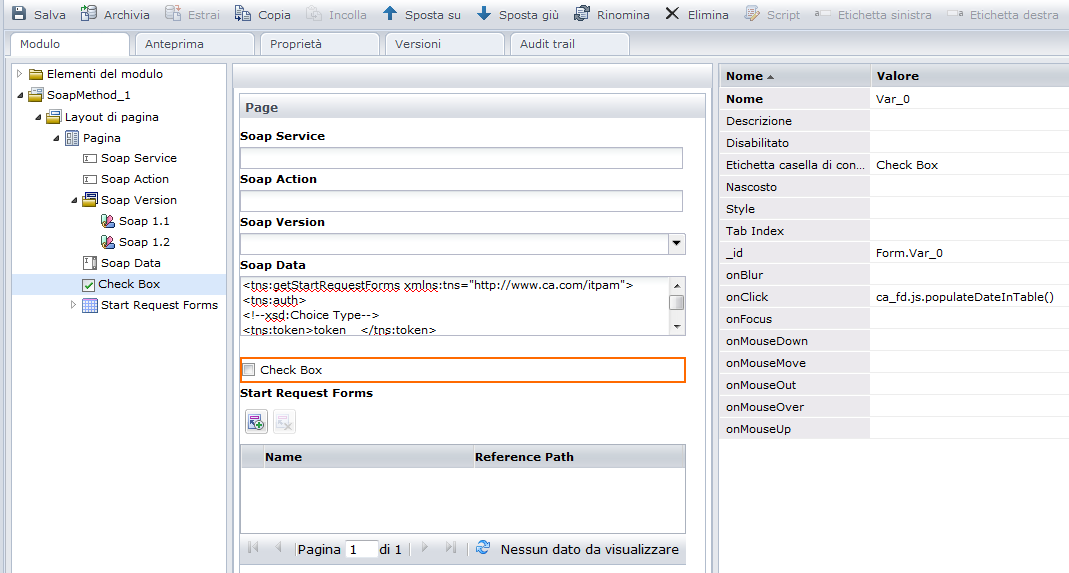Switch to the Anteprima tab

(x=195, y=44)
